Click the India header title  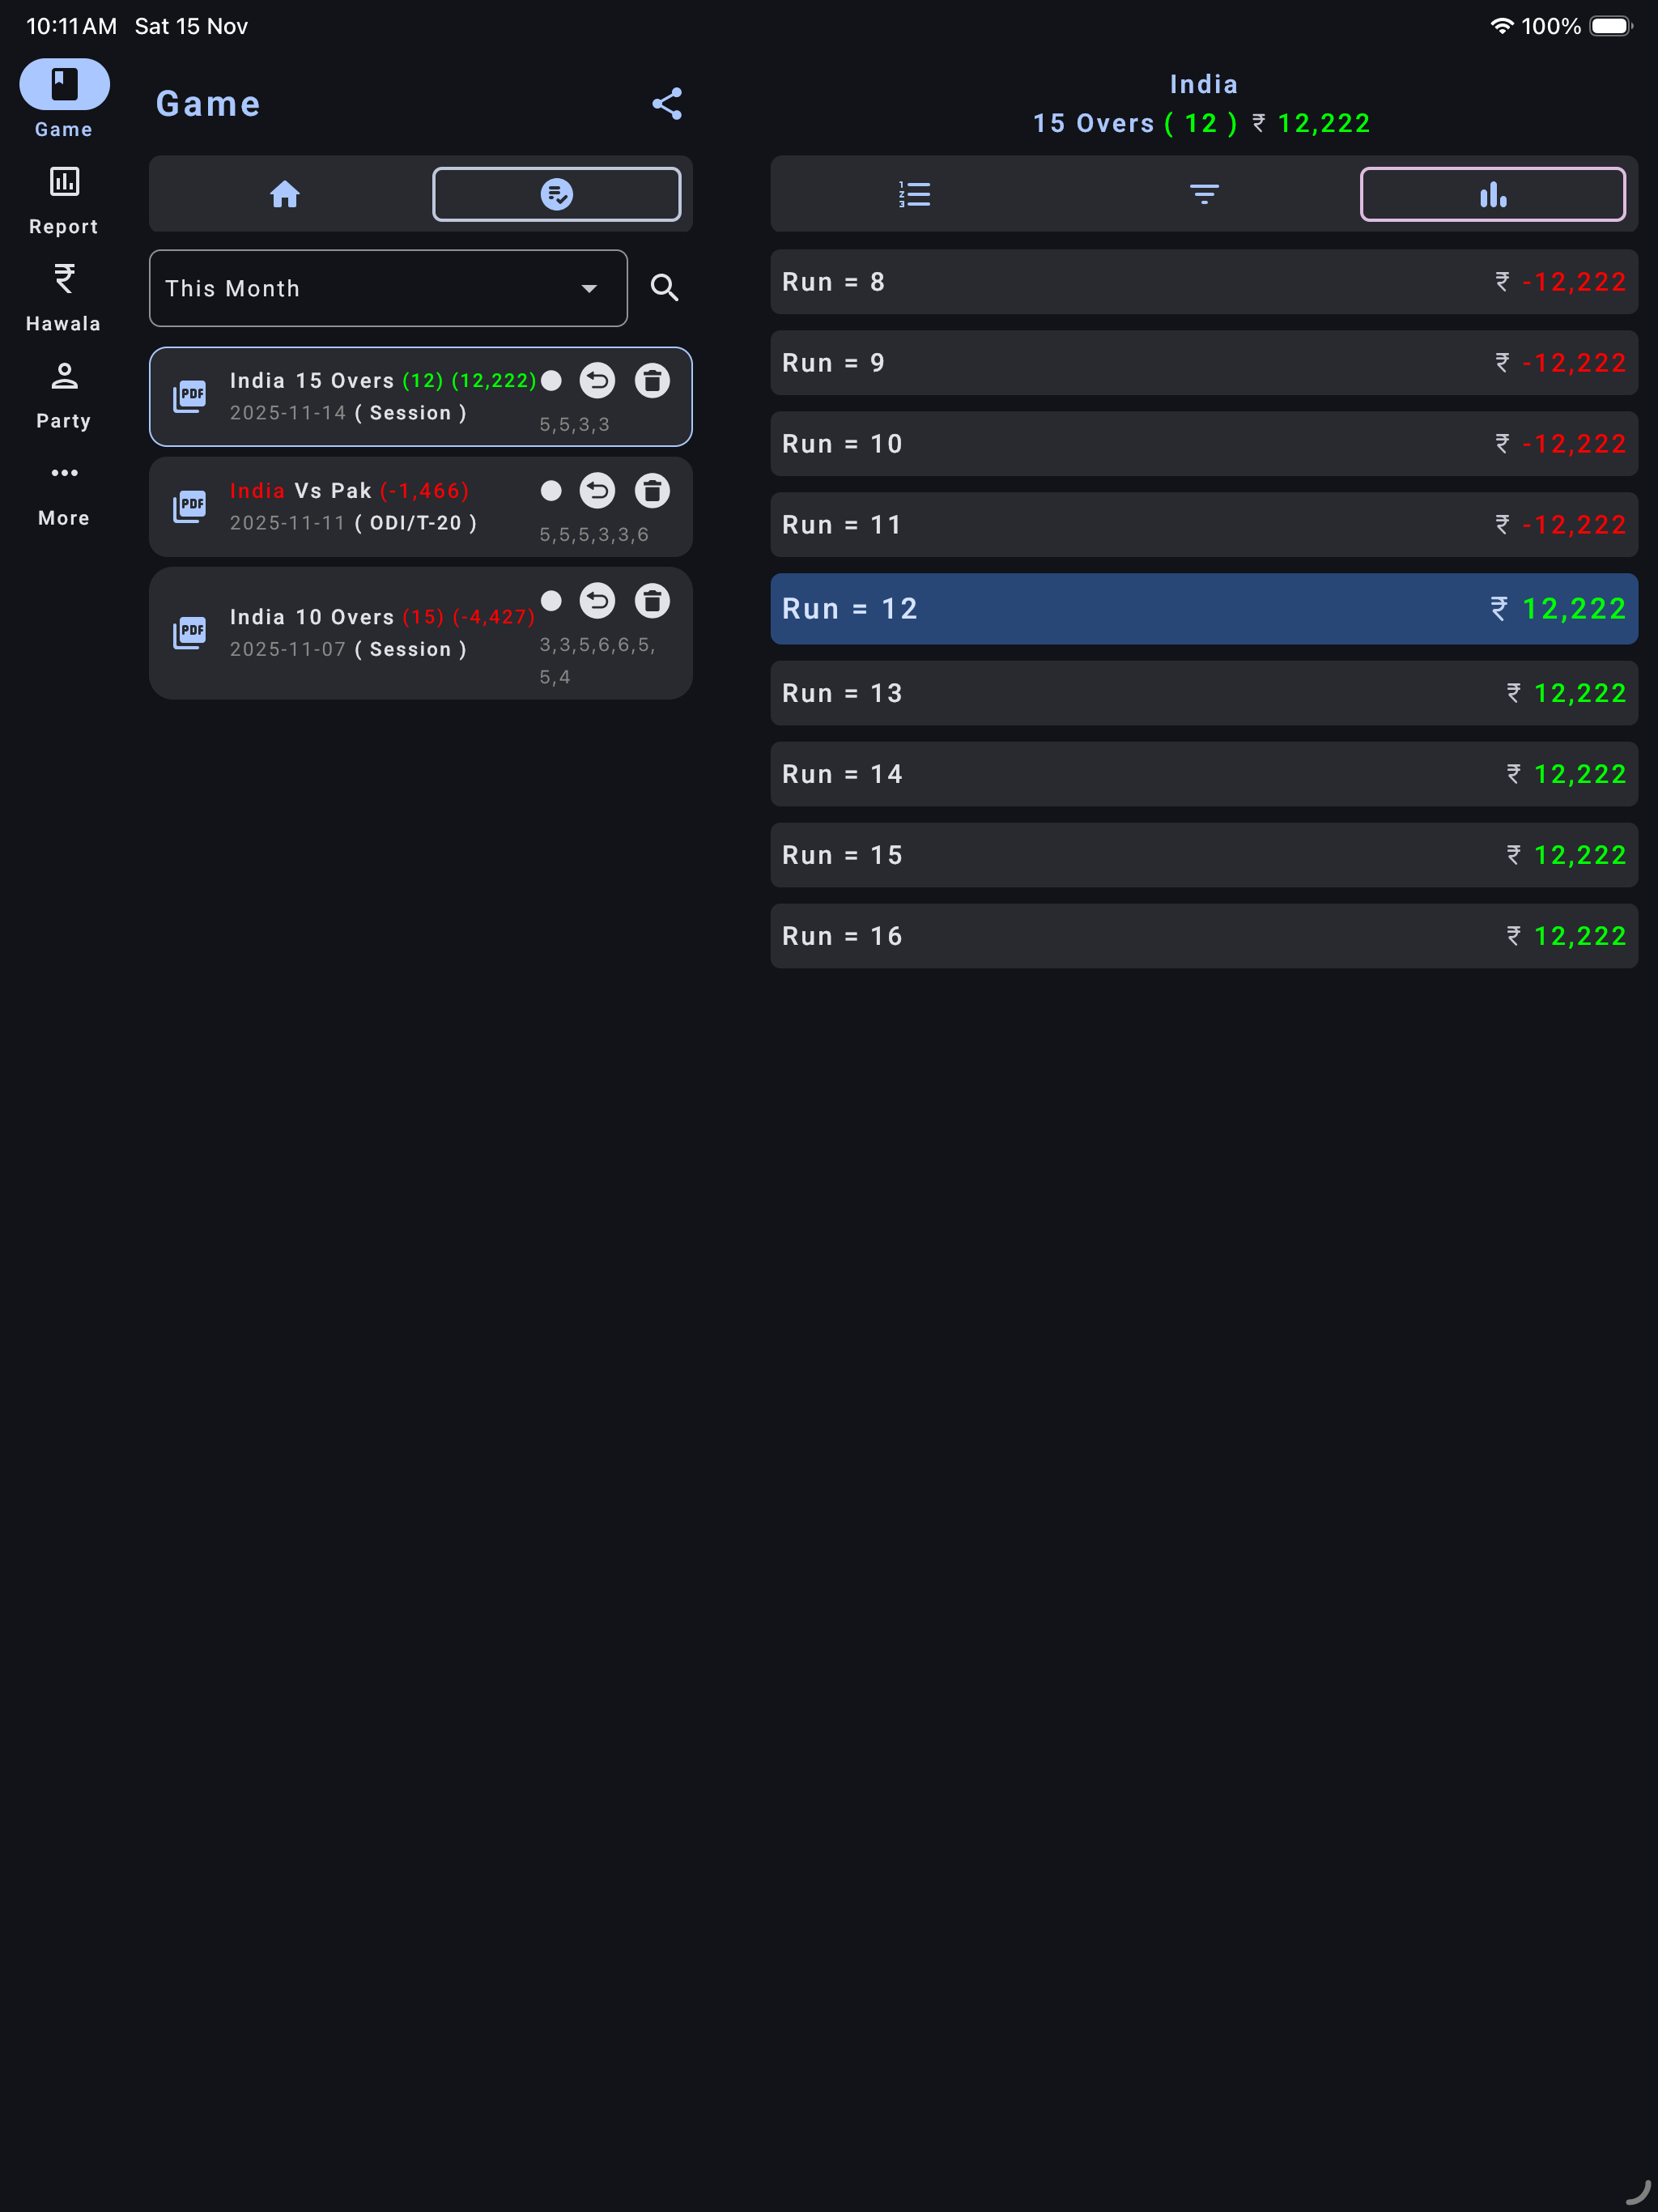[x=1204, y=85]
